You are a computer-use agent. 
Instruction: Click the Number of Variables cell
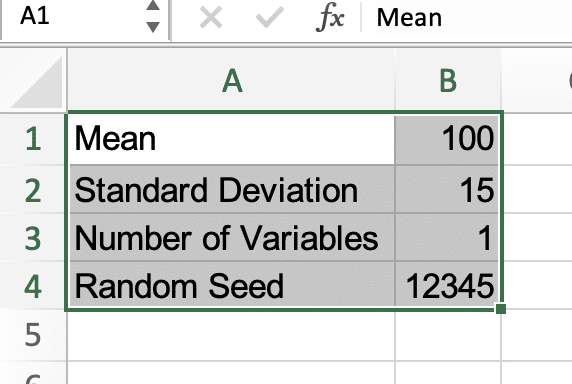pos(232,237)
